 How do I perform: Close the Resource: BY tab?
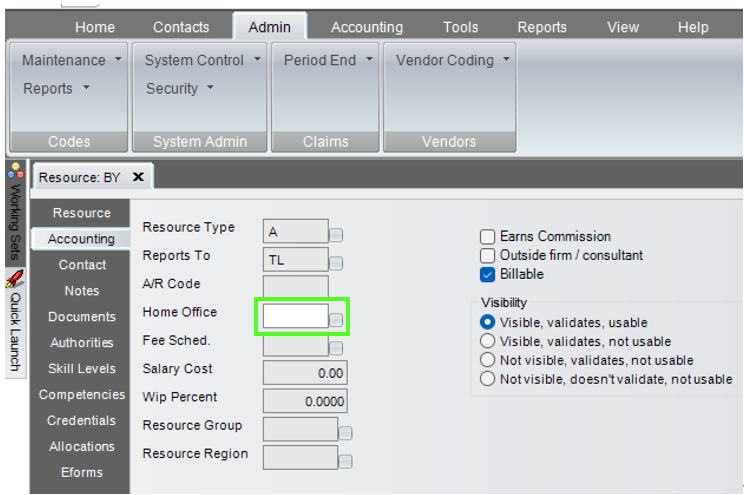(x=138, y=177)
